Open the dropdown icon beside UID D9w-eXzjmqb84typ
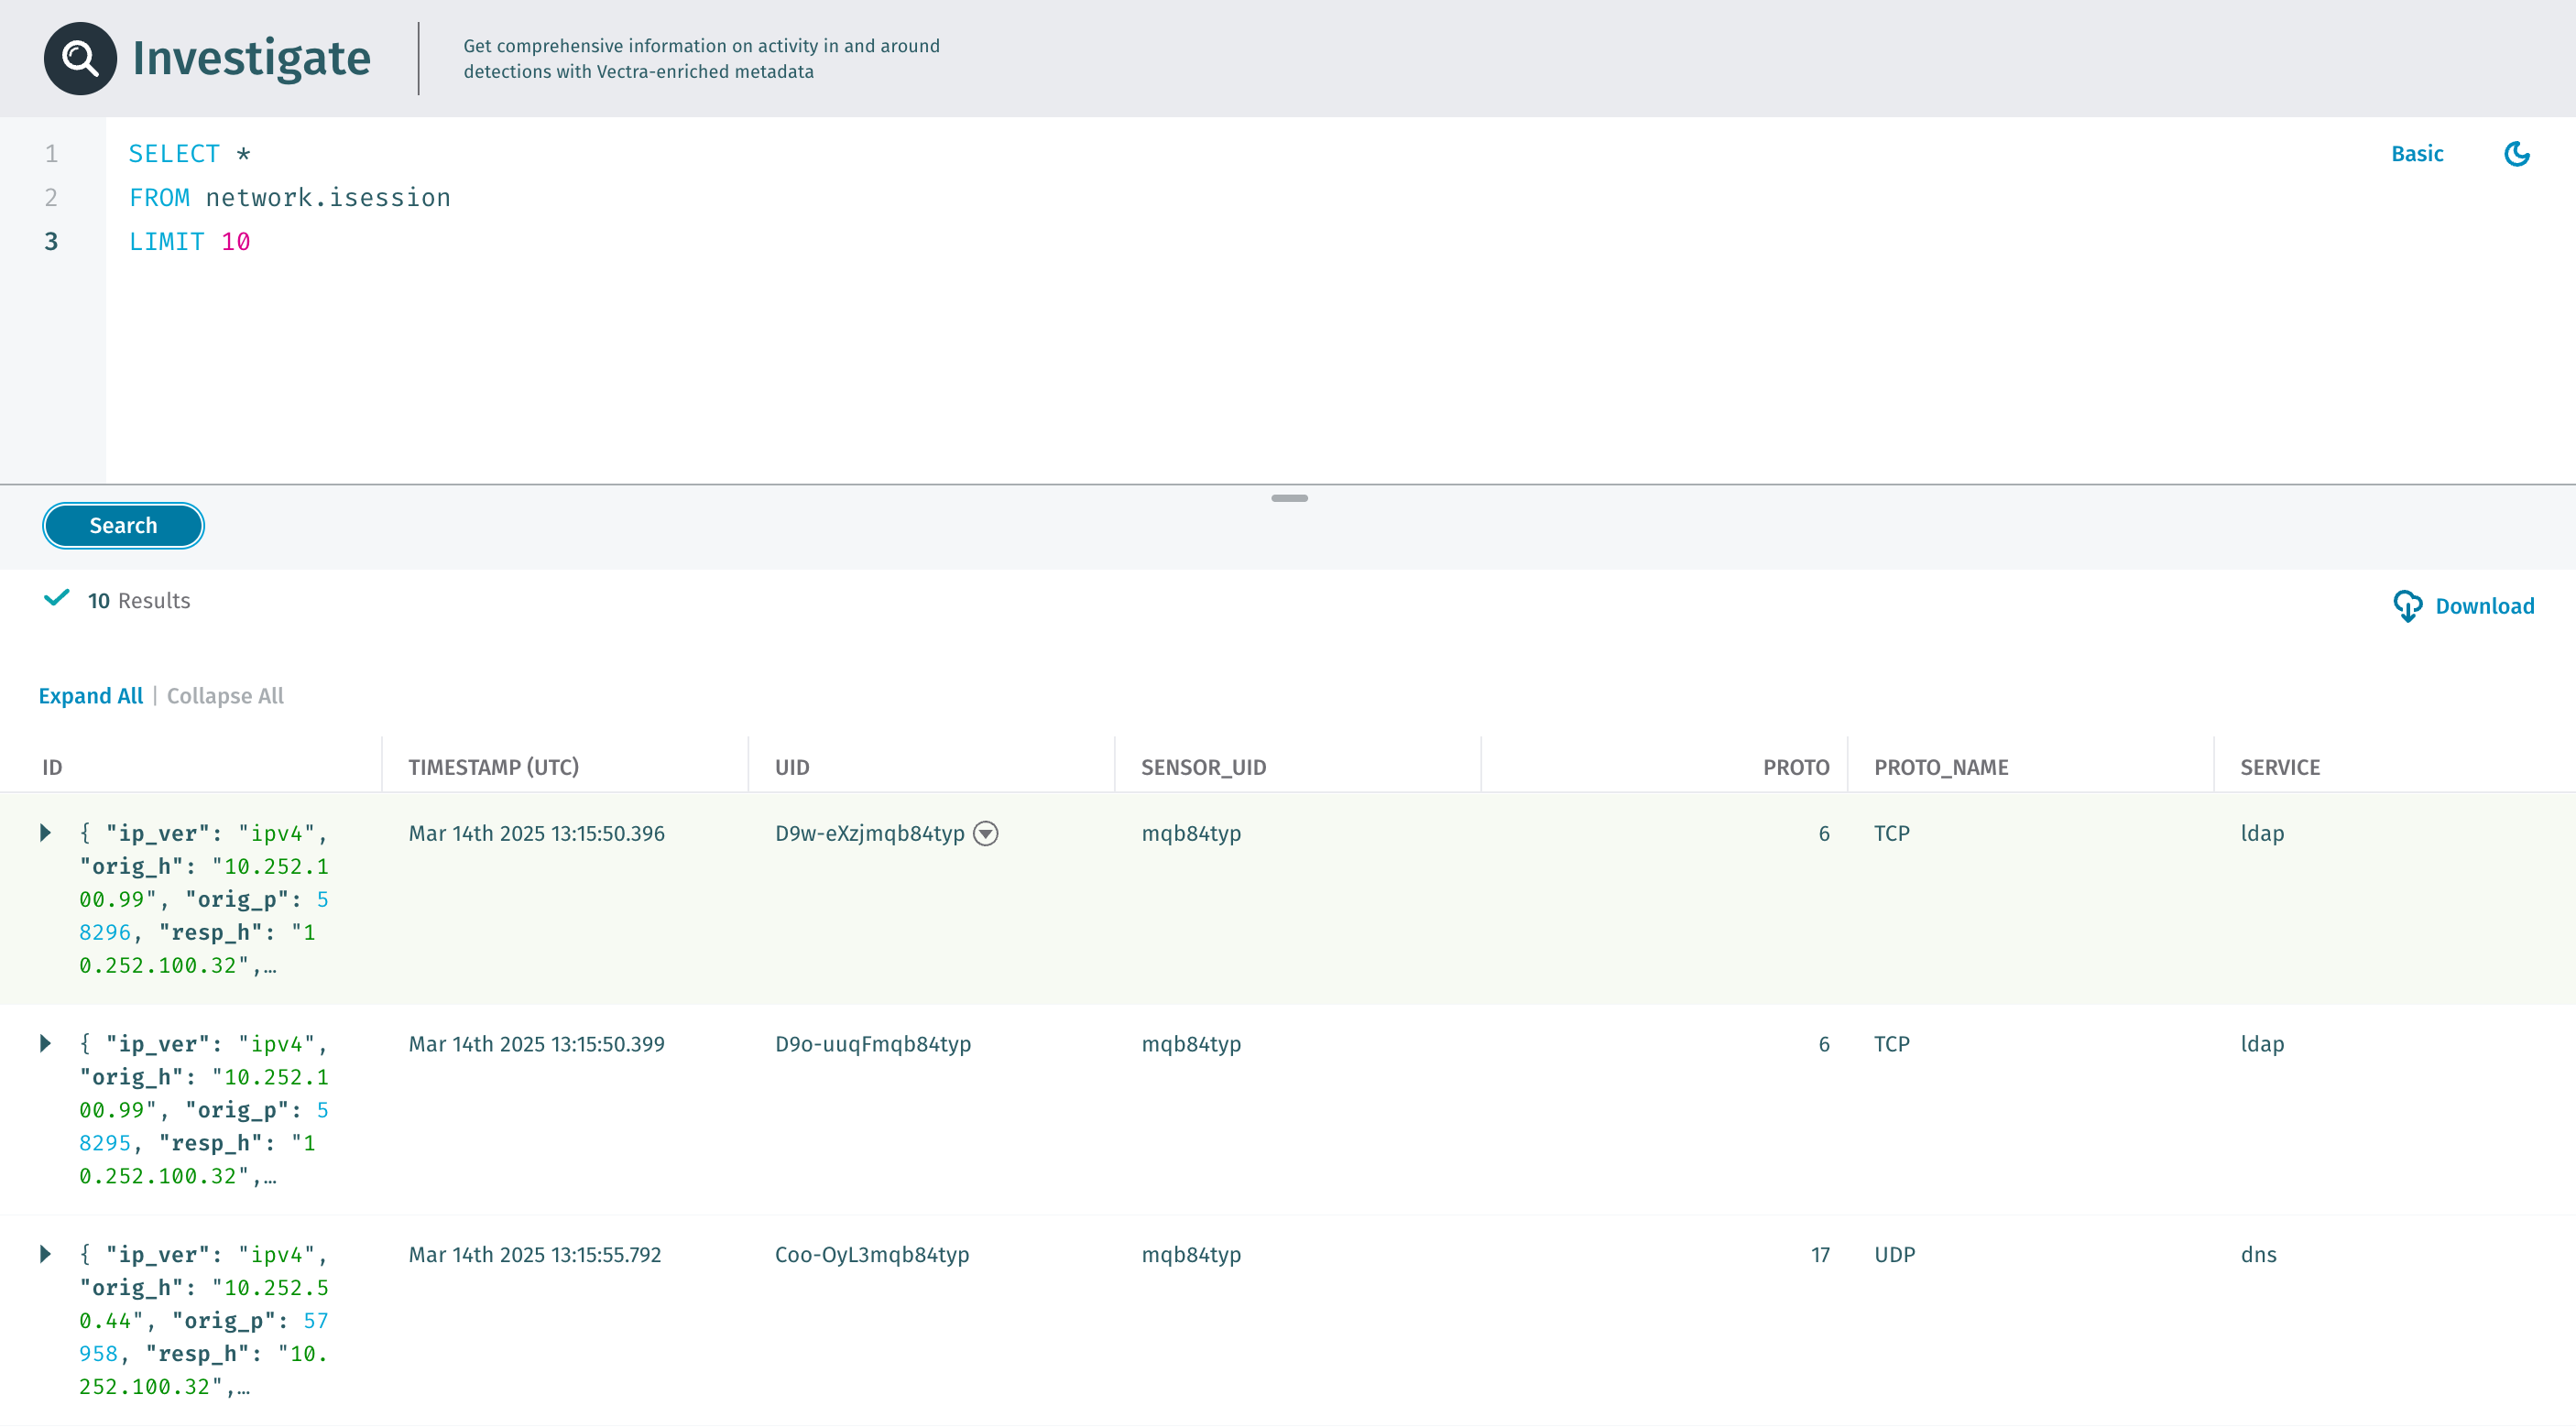This screenshot has height=1427, width=2576. (986, 833)
